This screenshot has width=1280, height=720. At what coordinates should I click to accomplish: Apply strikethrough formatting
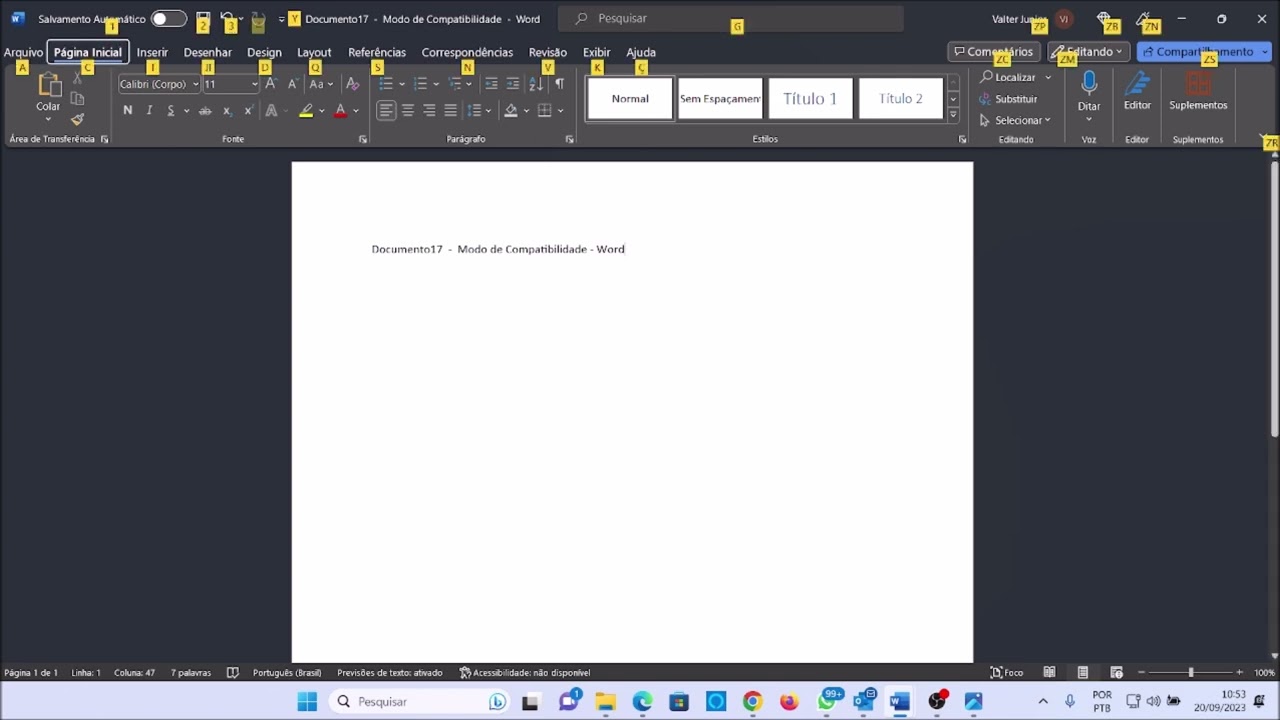point(205,111)
